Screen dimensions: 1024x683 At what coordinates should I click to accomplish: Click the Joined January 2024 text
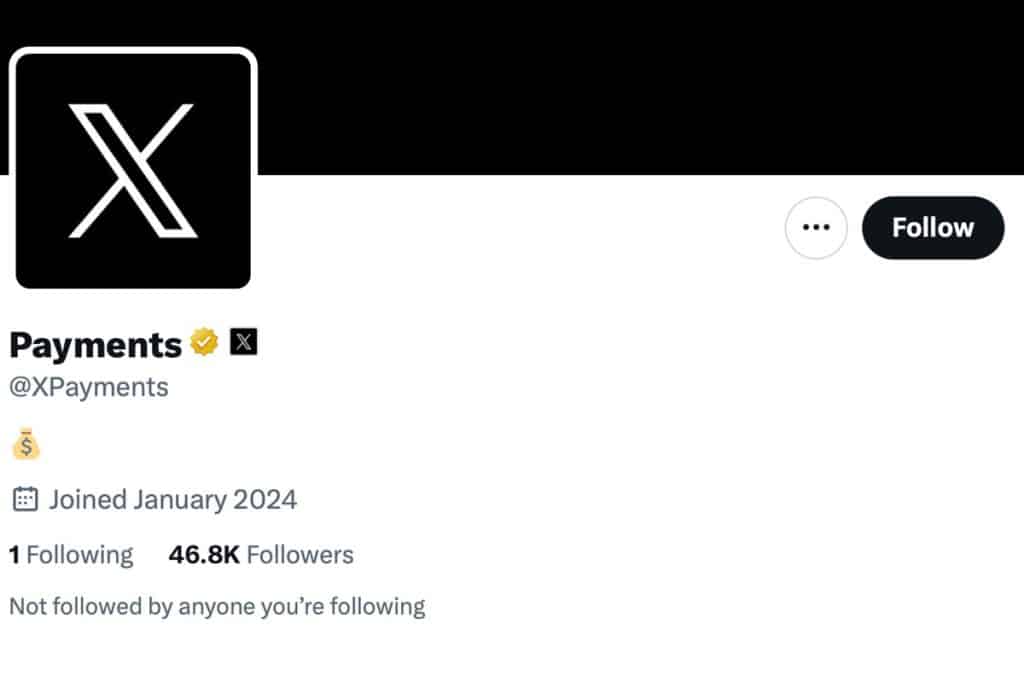tap(173, 499)
